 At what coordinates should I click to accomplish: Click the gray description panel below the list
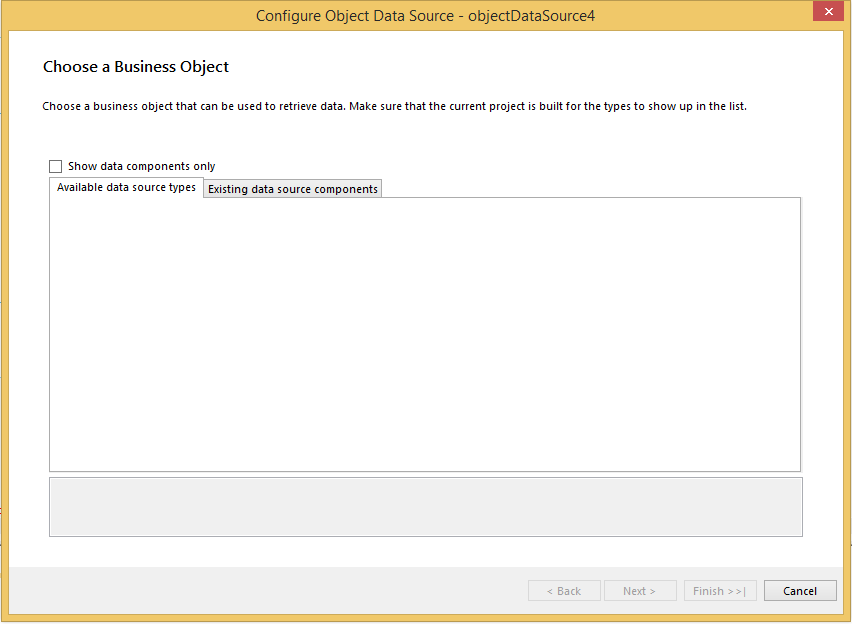pos(425,506)
